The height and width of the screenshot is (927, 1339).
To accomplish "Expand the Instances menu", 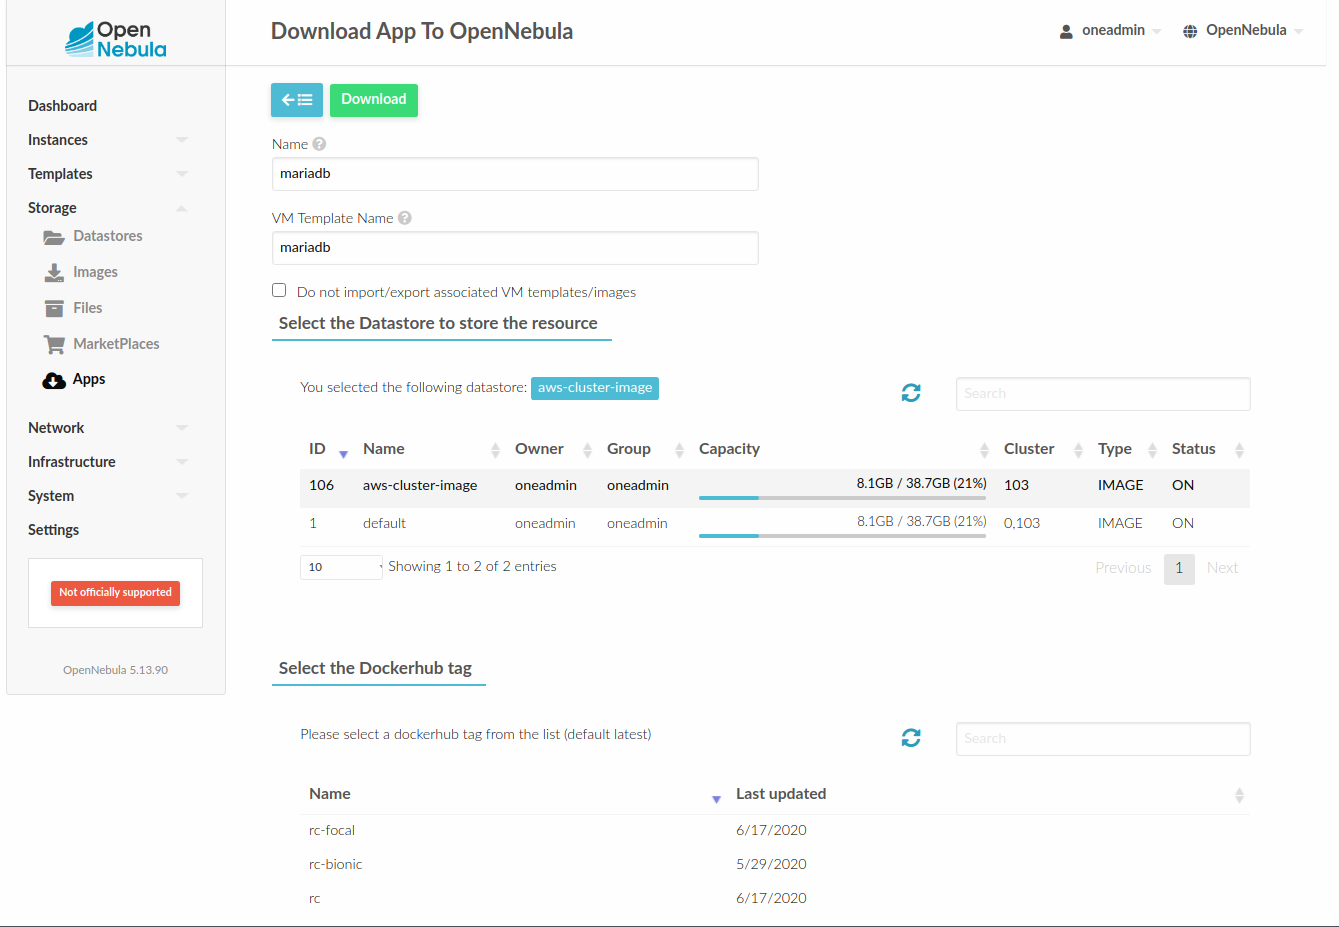I will (182, 140).
